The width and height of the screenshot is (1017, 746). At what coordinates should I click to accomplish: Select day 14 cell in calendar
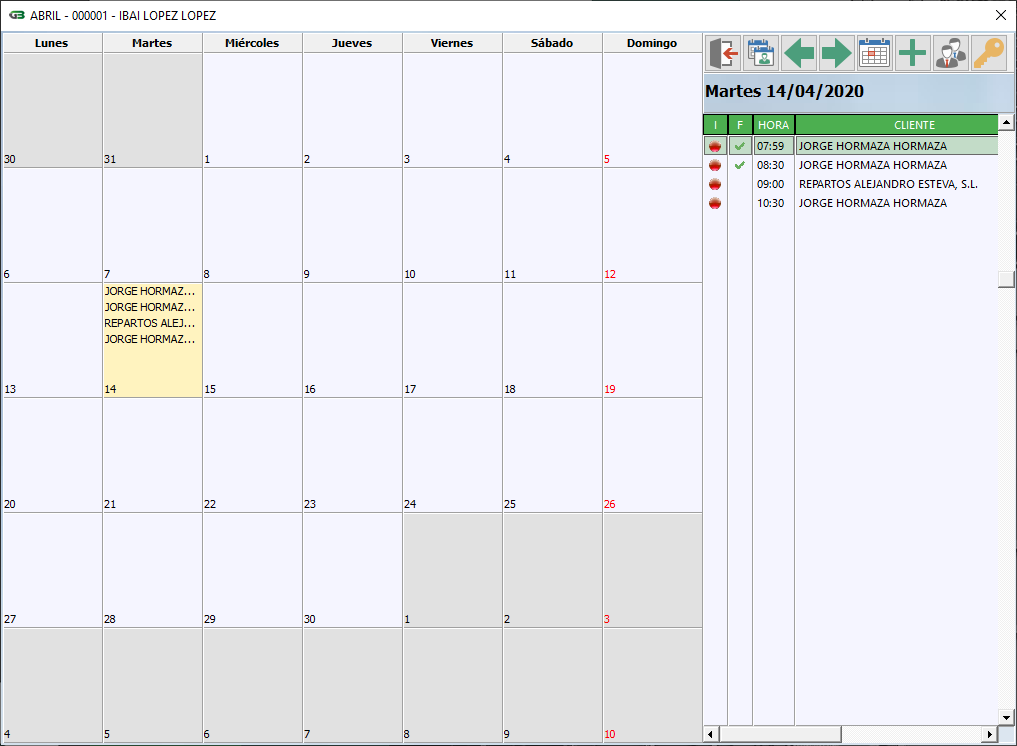pyautogui.click(x=152, y=365)
